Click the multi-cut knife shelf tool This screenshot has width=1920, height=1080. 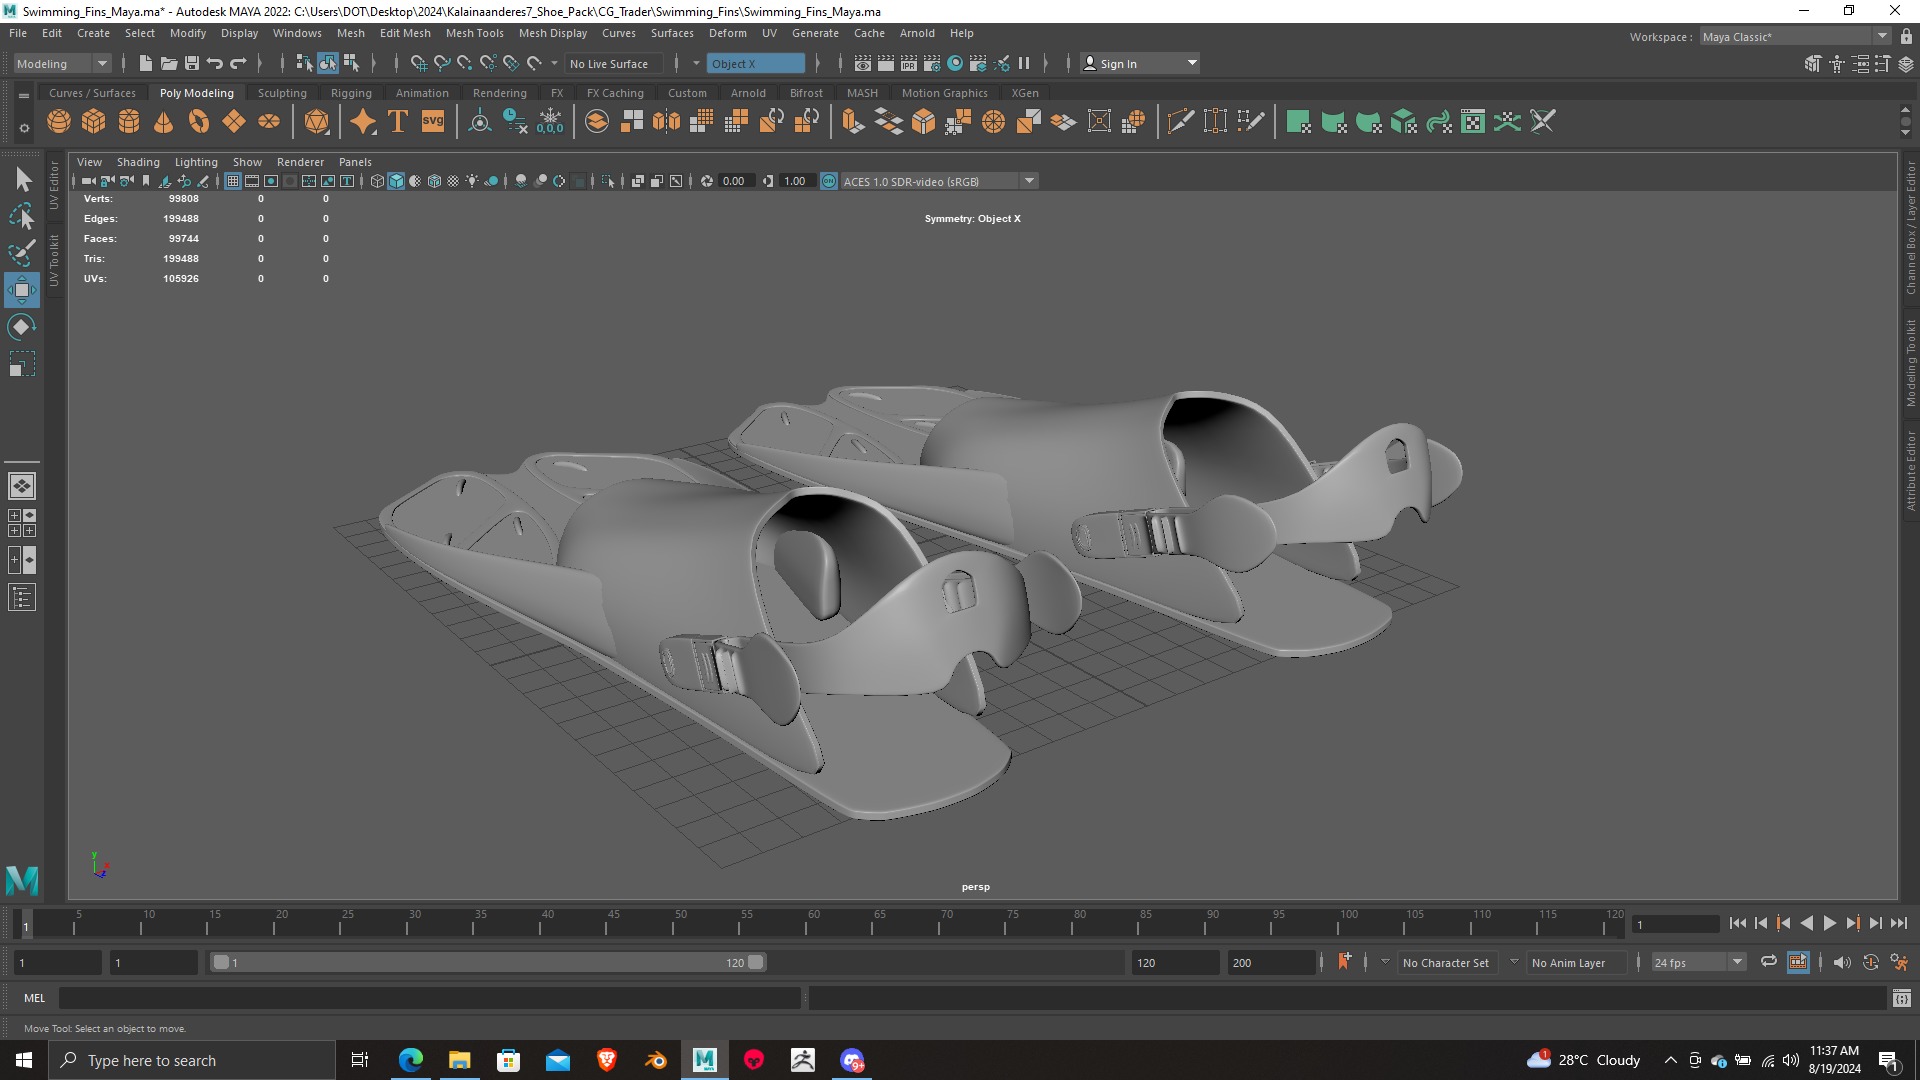tap(1180, 122)
